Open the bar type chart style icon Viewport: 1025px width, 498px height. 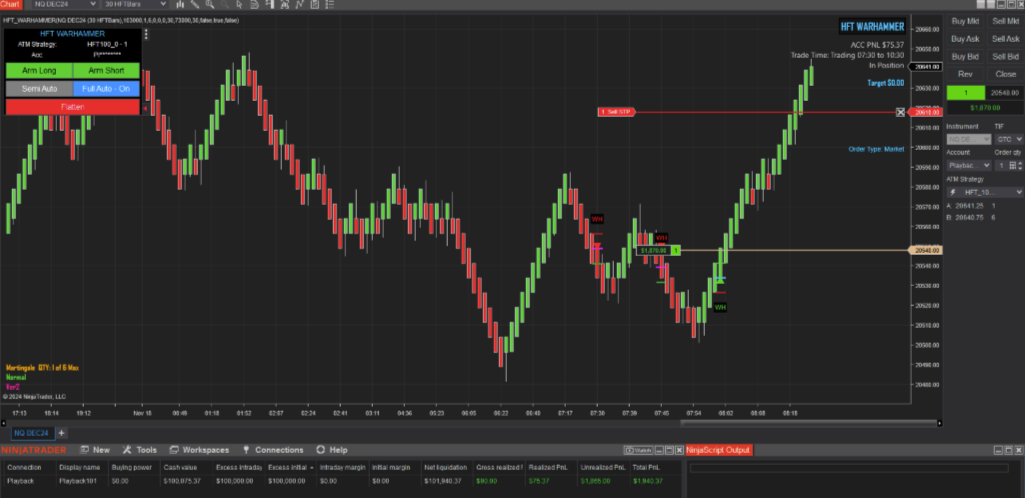[180, 4]
